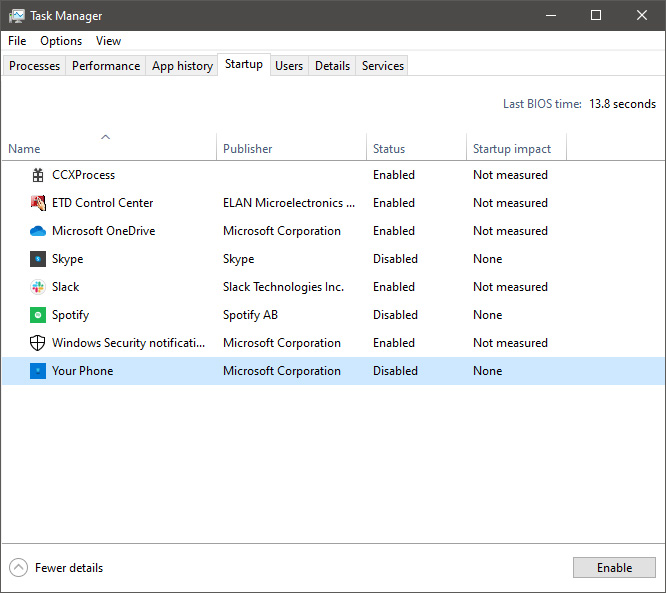Click Skype's Disabled status cell

395,259
